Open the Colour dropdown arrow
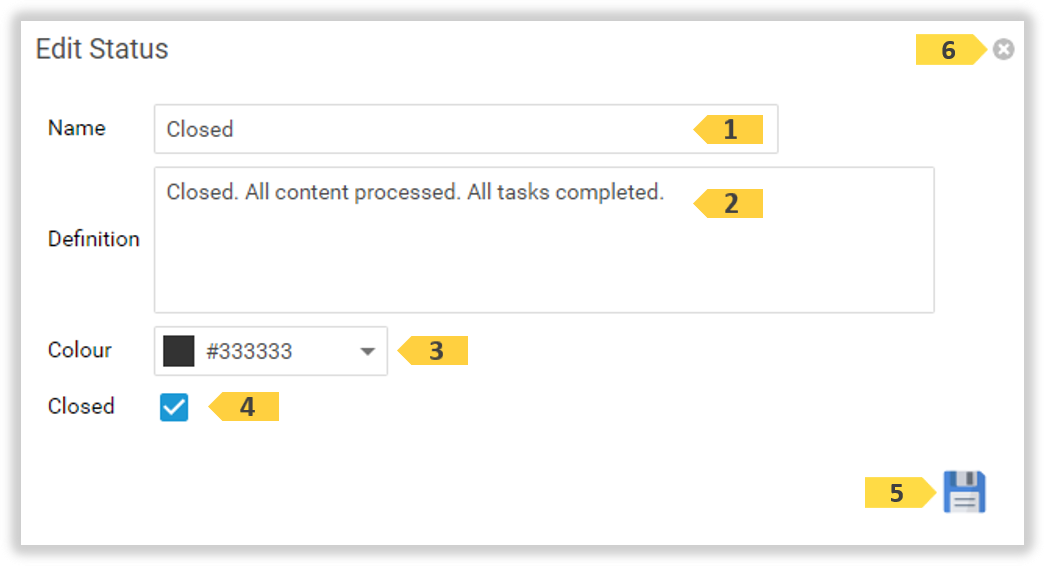Viewport: 1045px width, 566px height. 367,352
